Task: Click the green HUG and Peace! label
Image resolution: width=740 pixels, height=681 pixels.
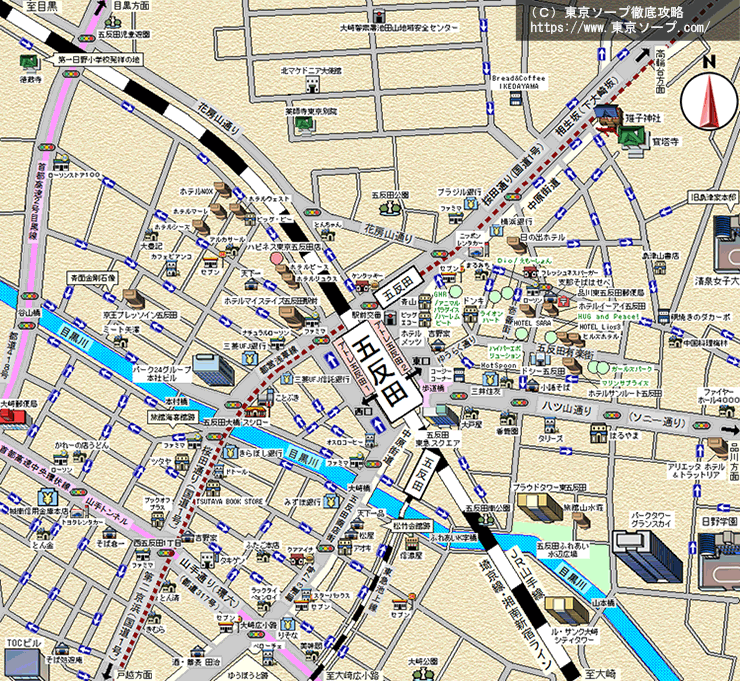Action: tap(608, 317)
